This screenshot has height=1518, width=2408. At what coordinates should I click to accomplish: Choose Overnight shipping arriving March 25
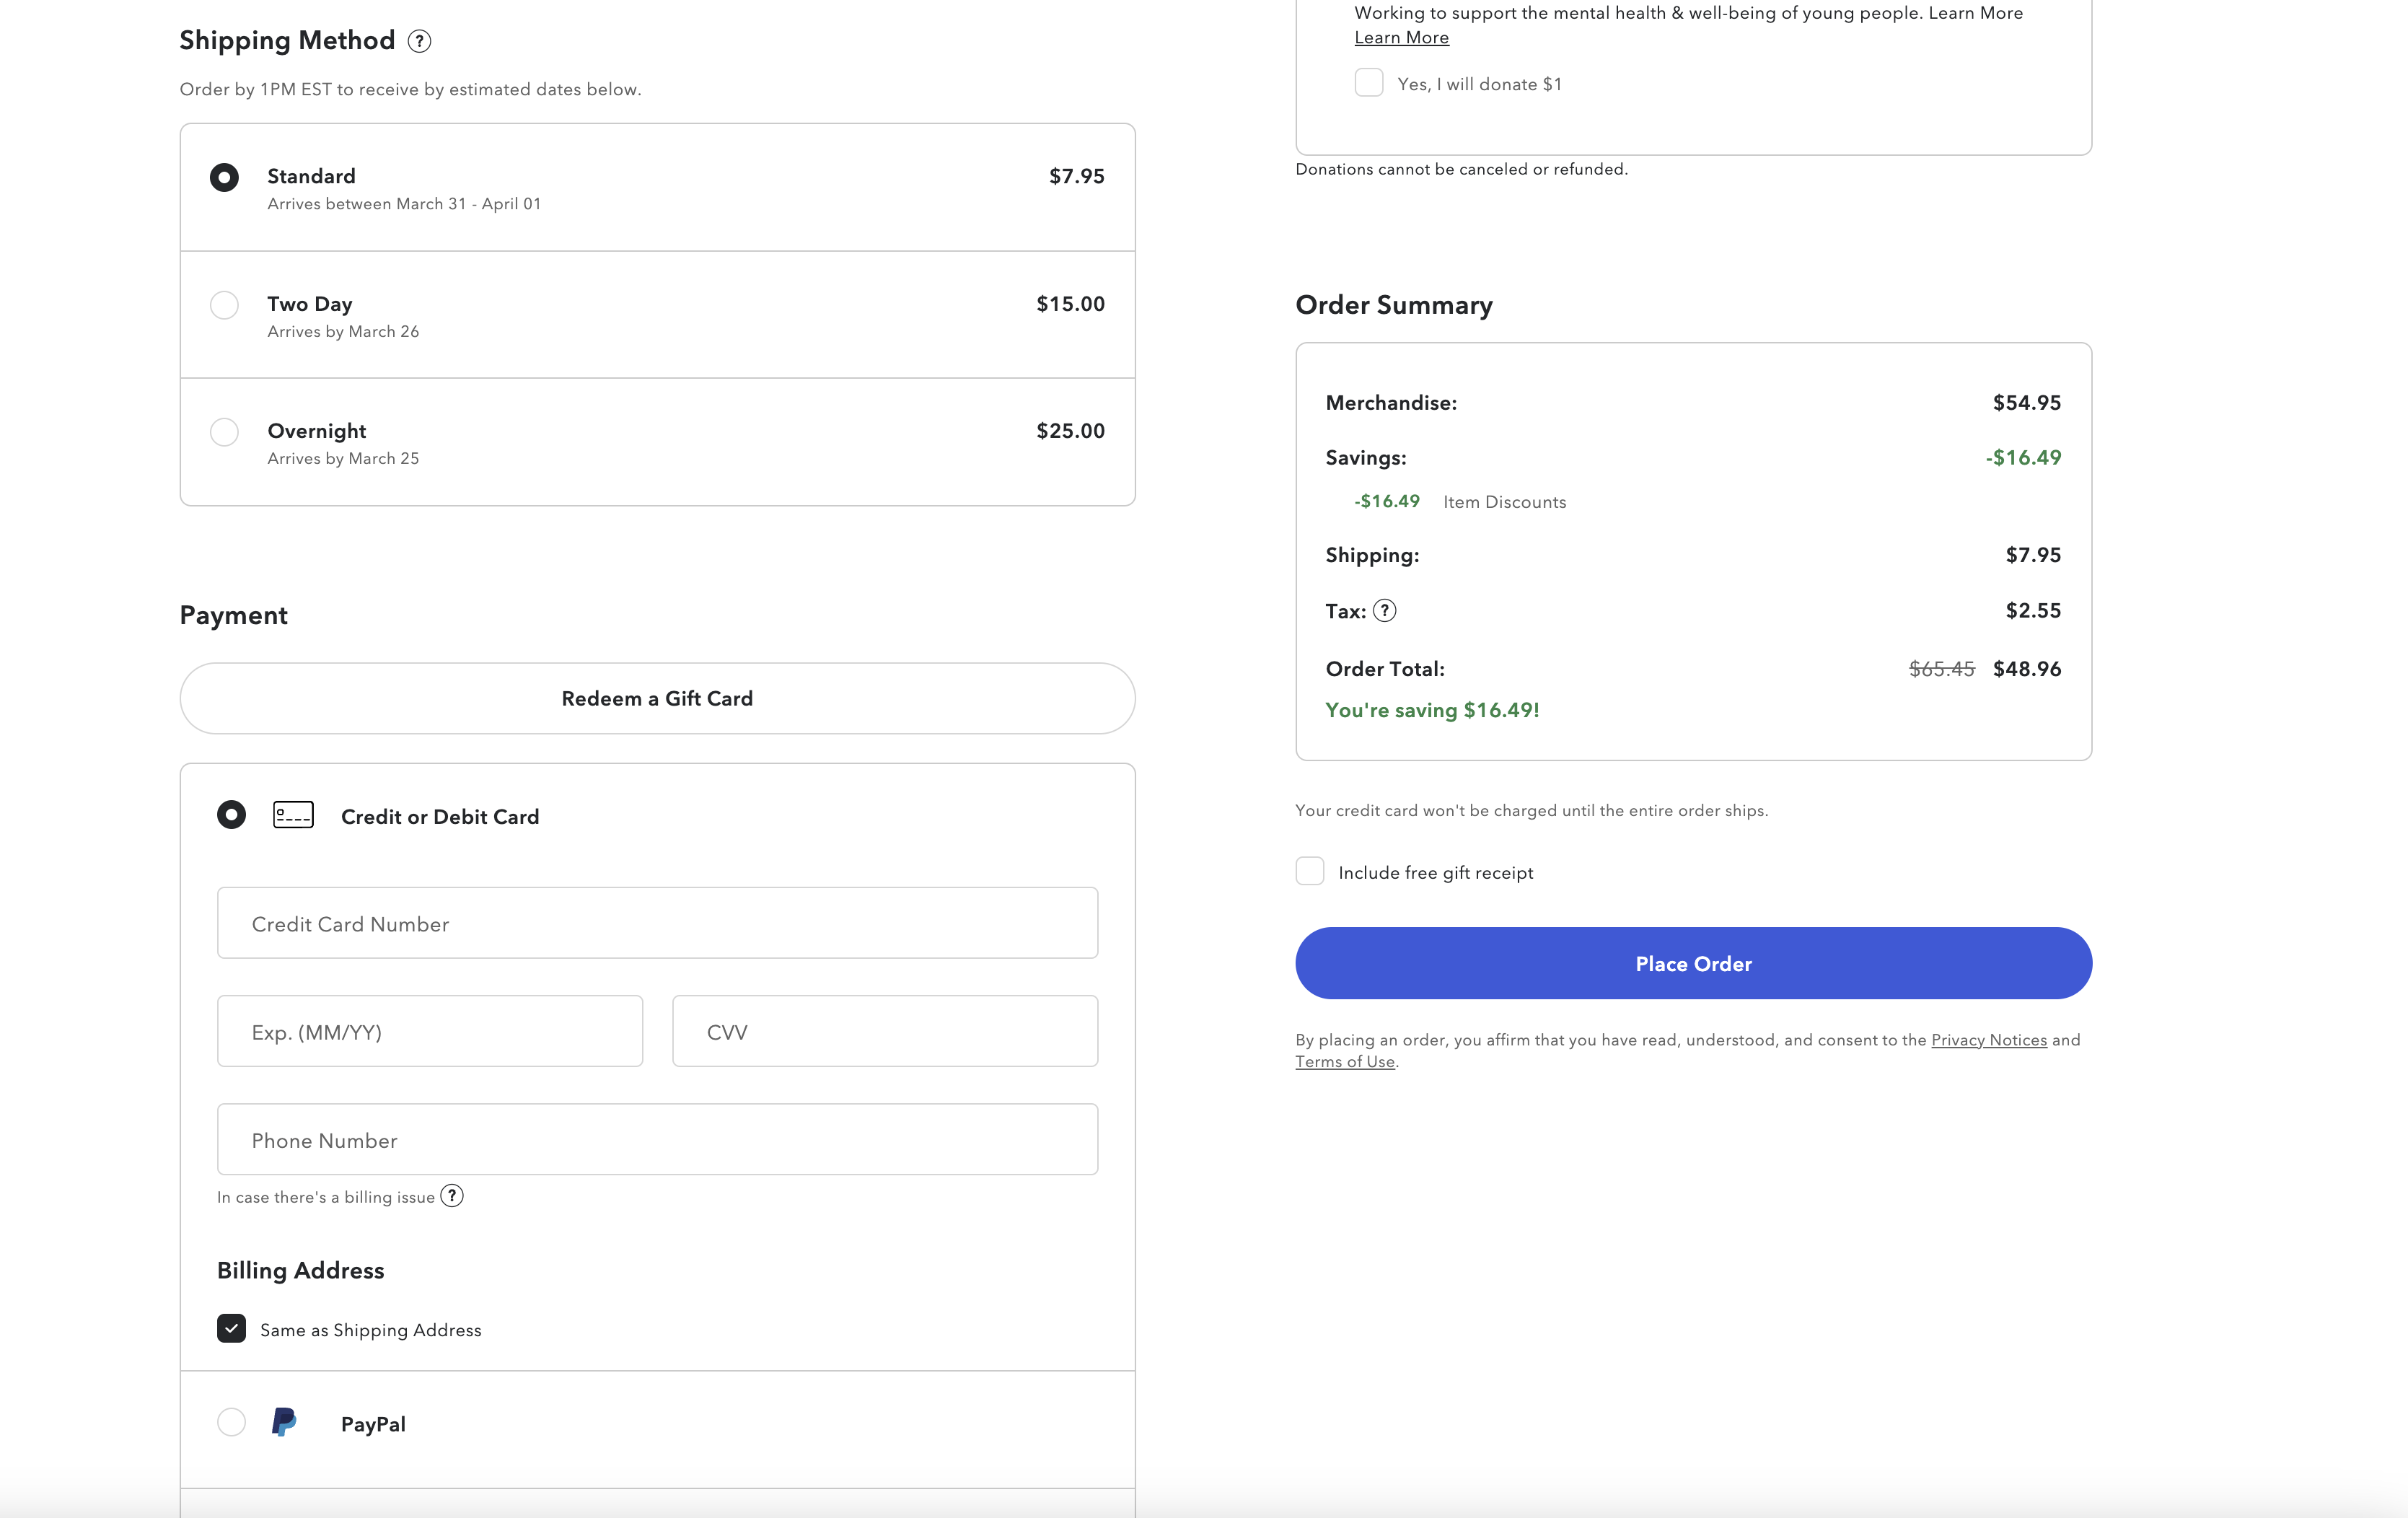(224, 432)
